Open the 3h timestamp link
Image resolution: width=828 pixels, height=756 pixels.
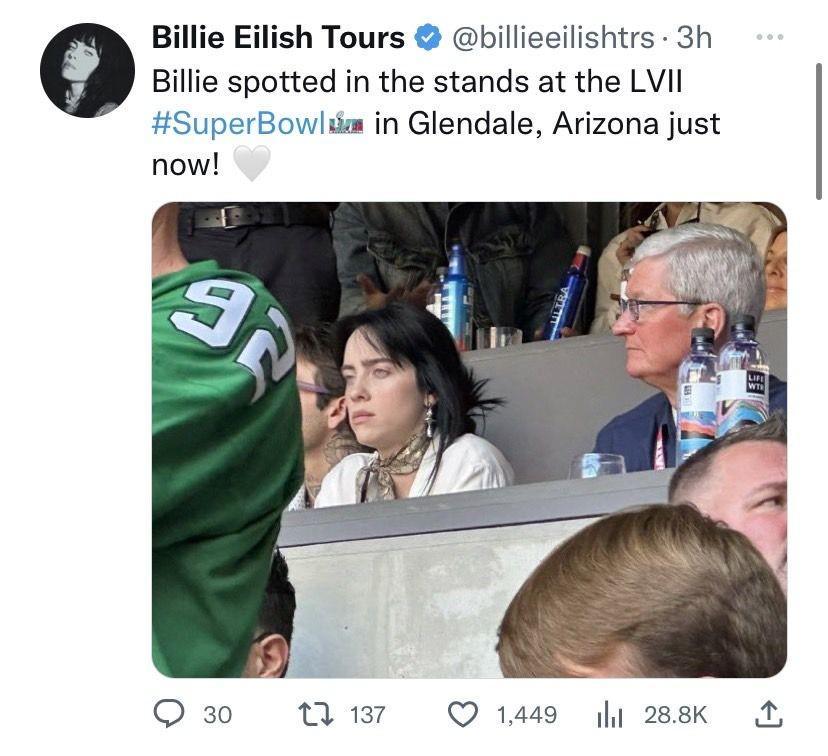[x=694, y=38]
